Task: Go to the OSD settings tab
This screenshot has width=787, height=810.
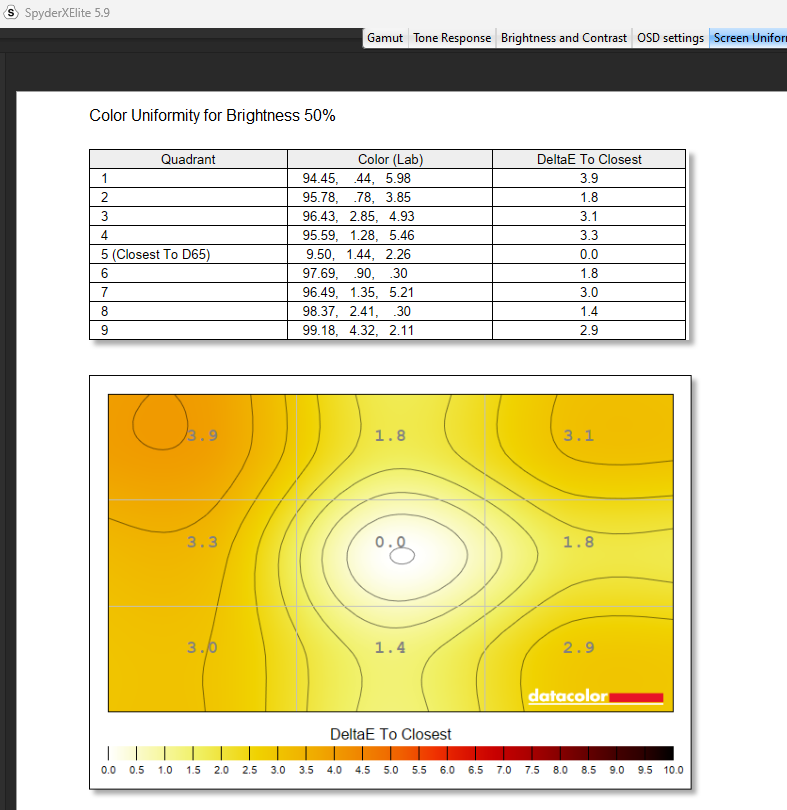Action: (670, 38)
